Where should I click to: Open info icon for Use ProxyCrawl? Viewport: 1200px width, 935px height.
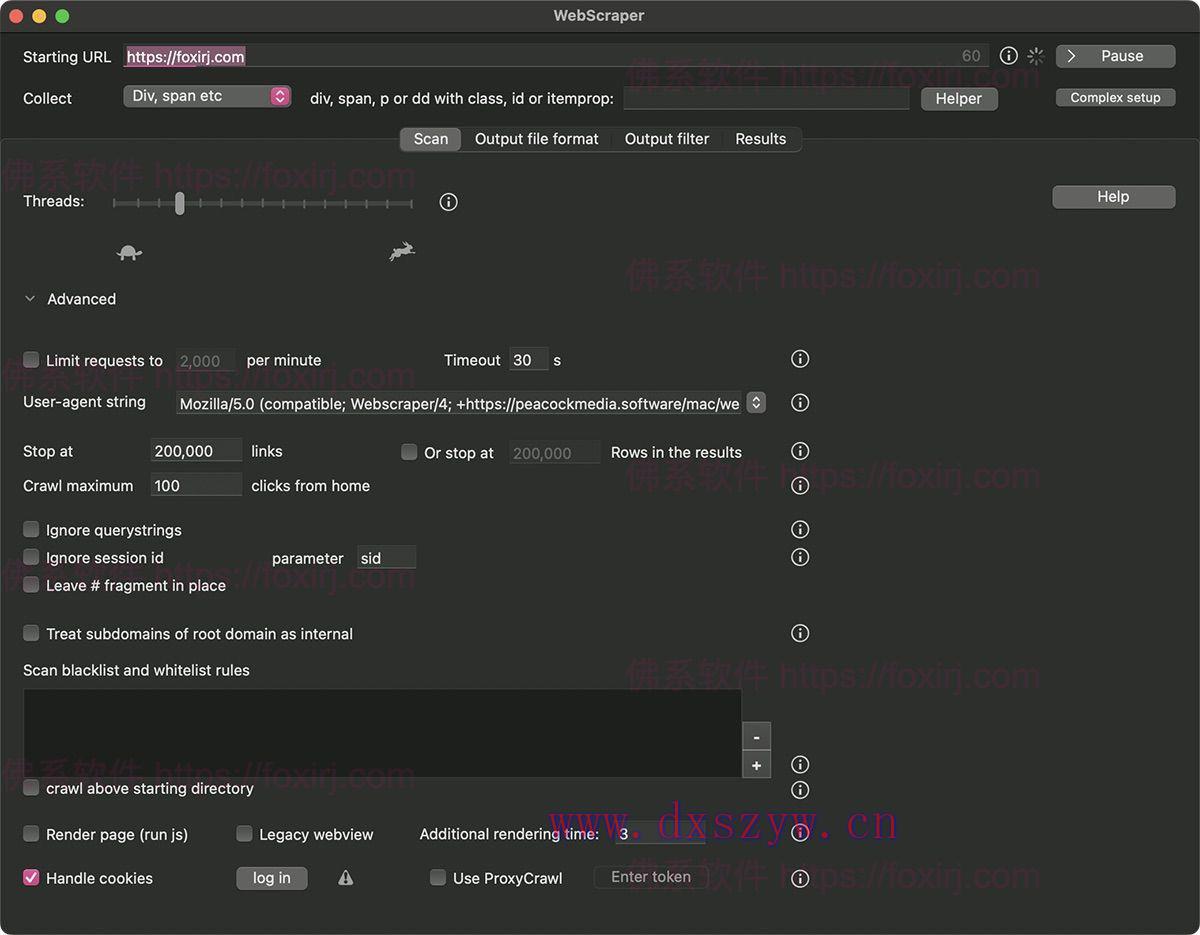800,878
